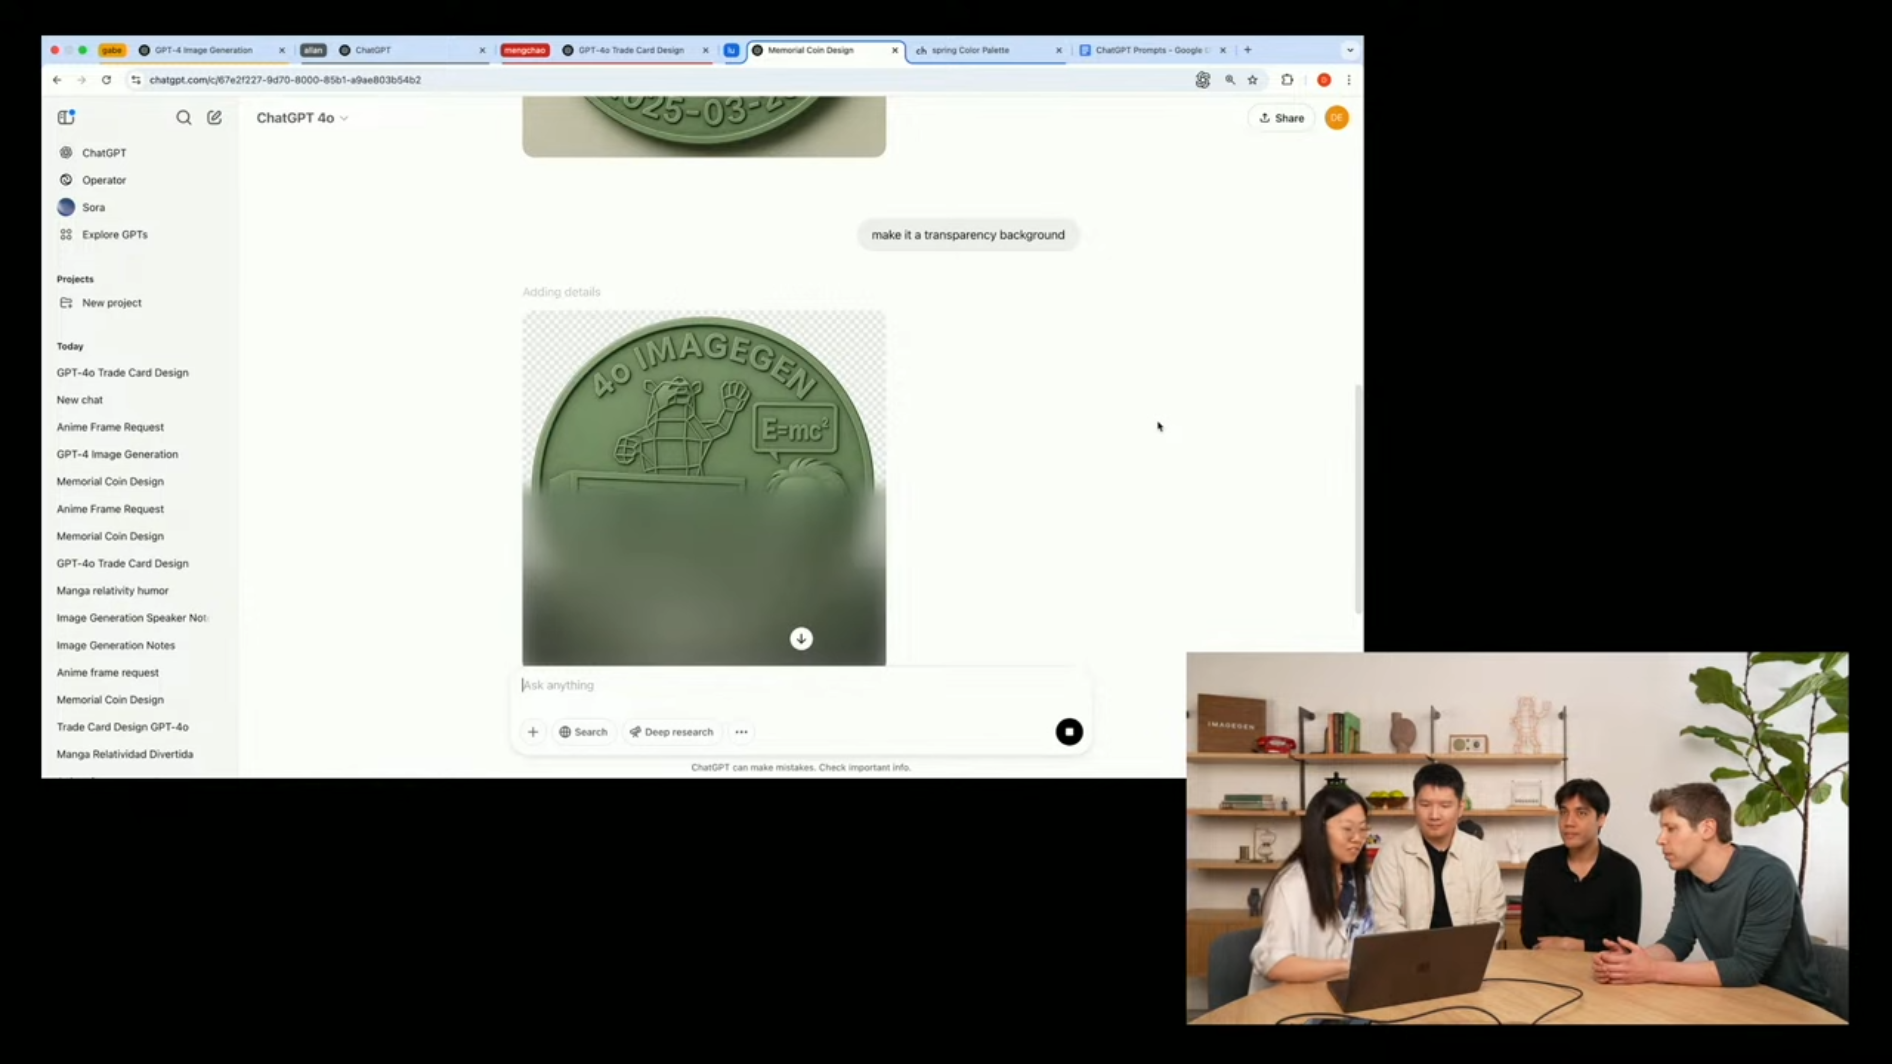
Task: Close the Memorial Coin Design tab
Action: 895,50
